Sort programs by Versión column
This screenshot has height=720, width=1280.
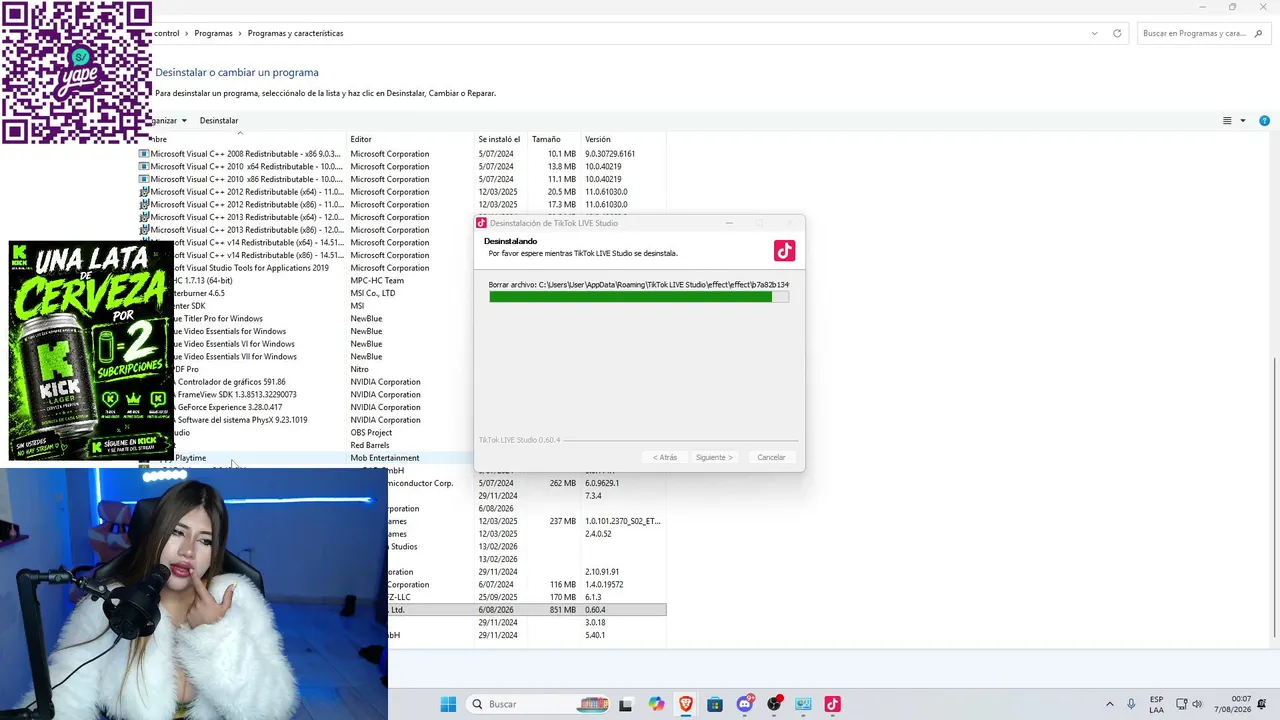[597, 139]
